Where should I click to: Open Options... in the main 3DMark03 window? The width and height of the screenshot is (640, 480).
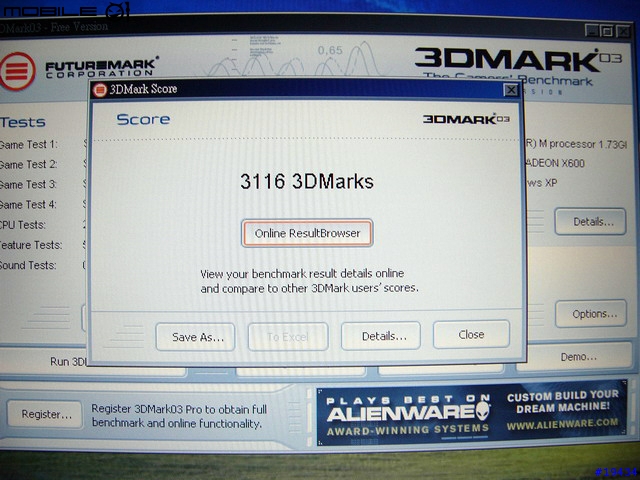591,313
